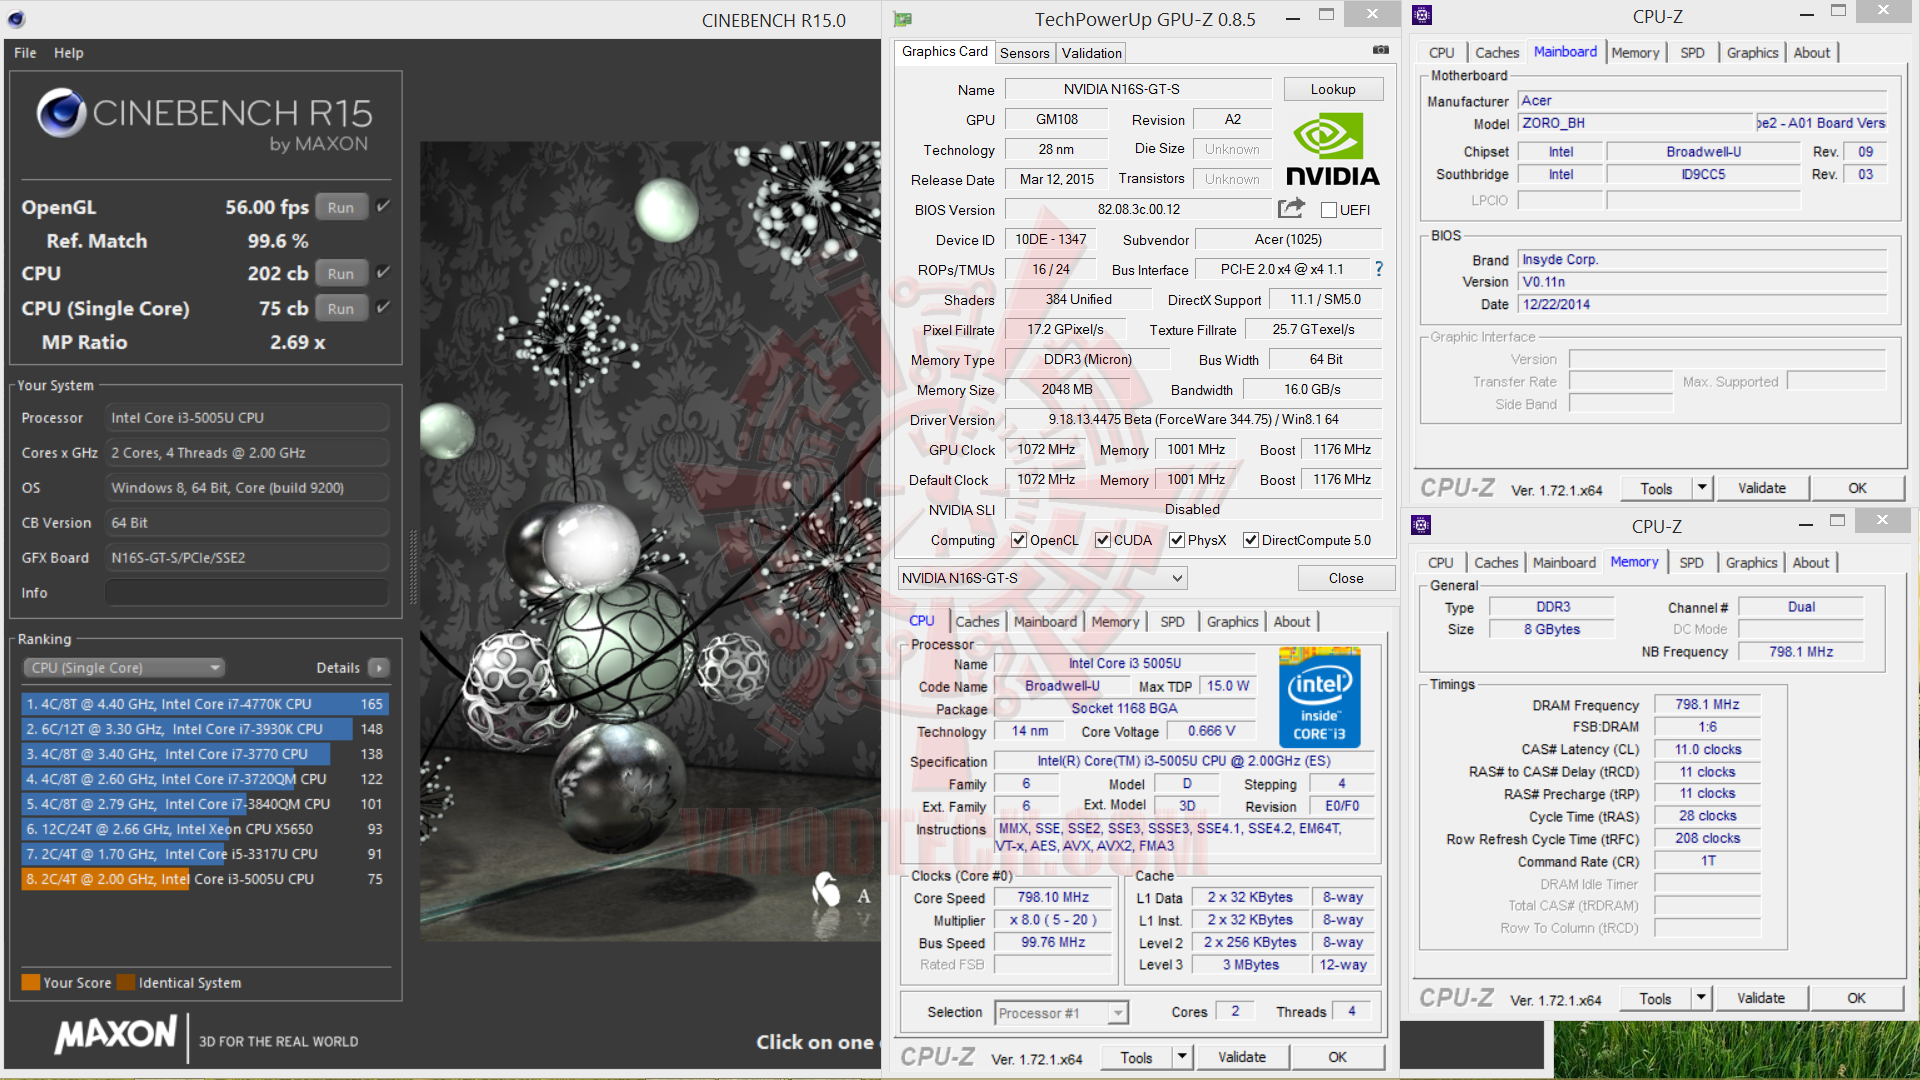Click the NVIDIA logo in GPU-Z

coord(1331,150)
